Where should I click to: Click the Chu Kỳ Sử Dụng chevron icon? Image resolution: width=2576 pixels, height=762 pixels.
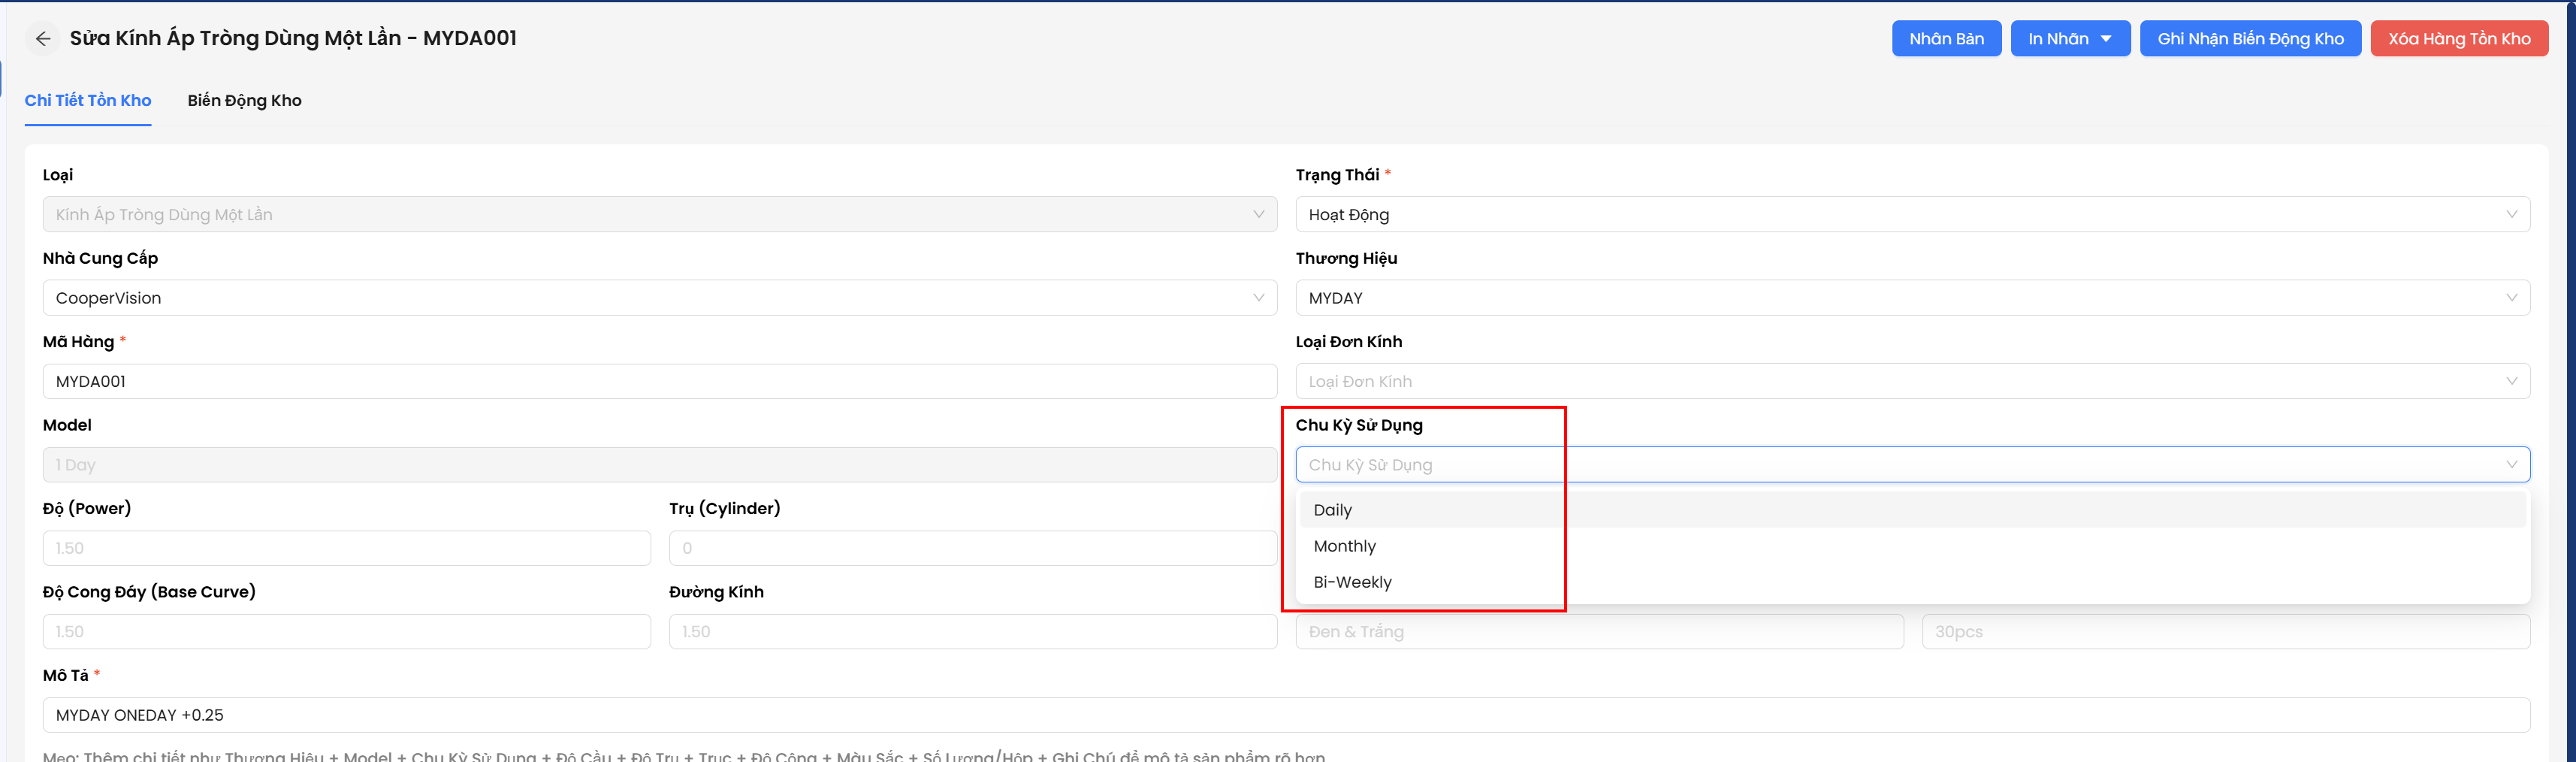2511,465
